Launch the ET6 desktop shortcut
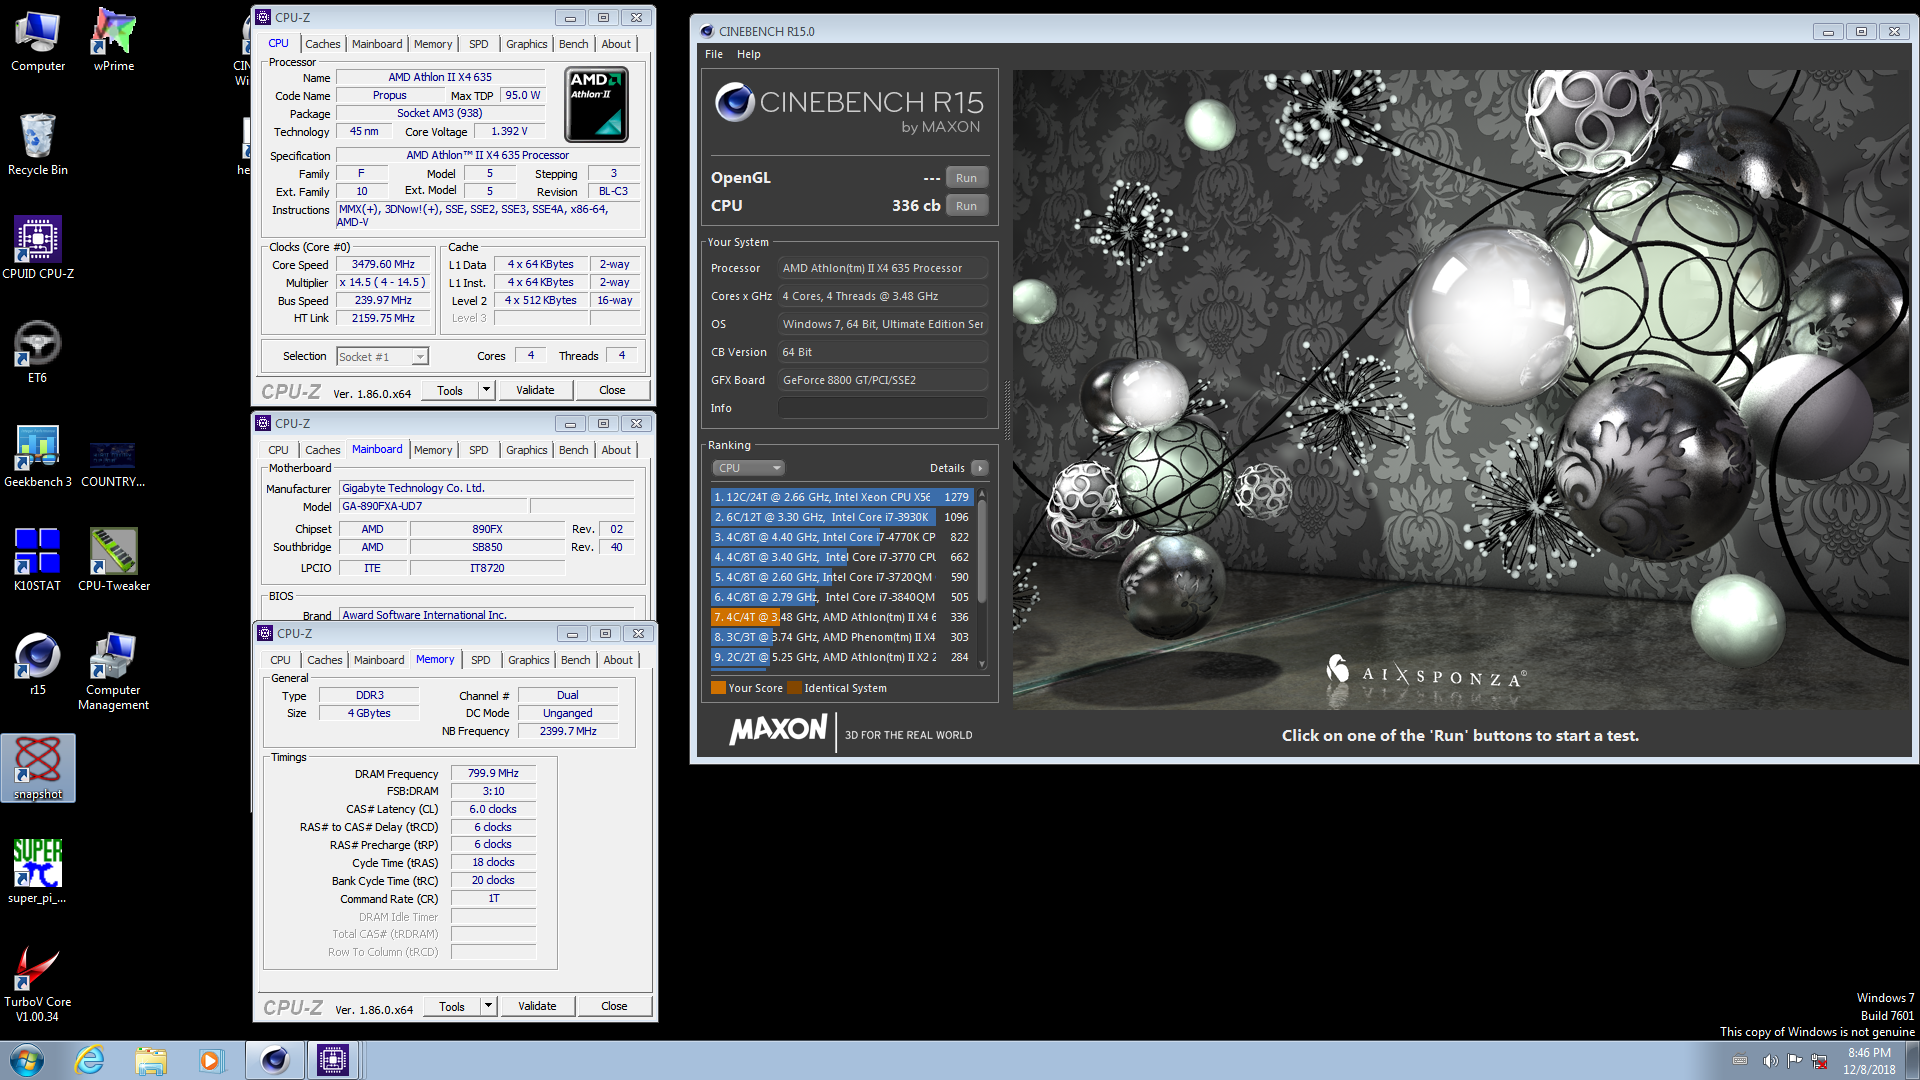This screenshot has width=1920, height=1080. point(38,351)
